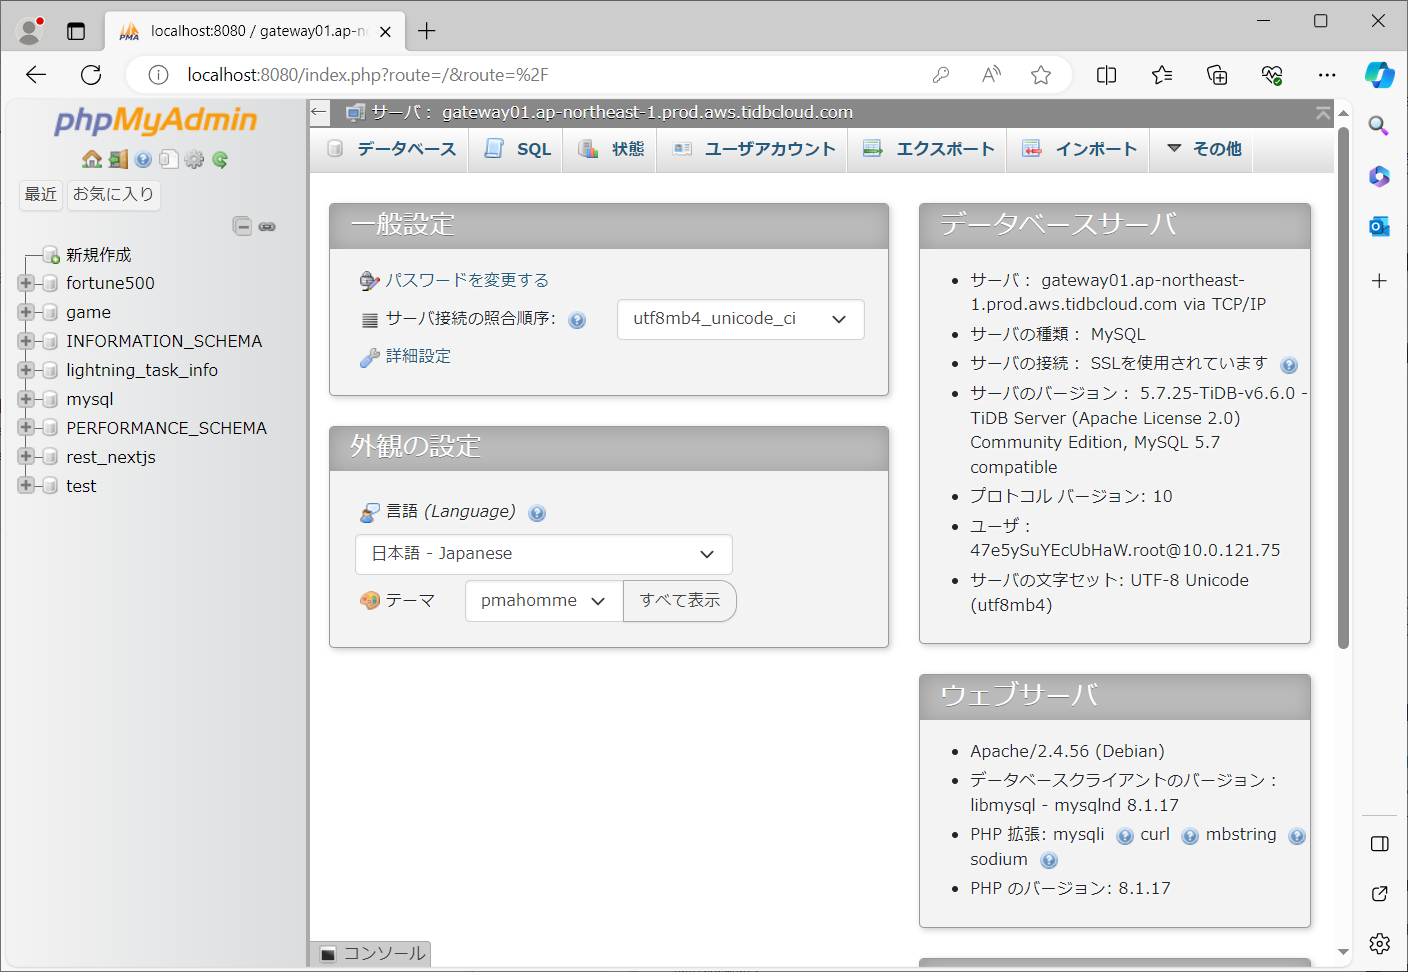Open the その他 dropdown menu
The image size is (1408, 972).
(x=1203, y=149)
